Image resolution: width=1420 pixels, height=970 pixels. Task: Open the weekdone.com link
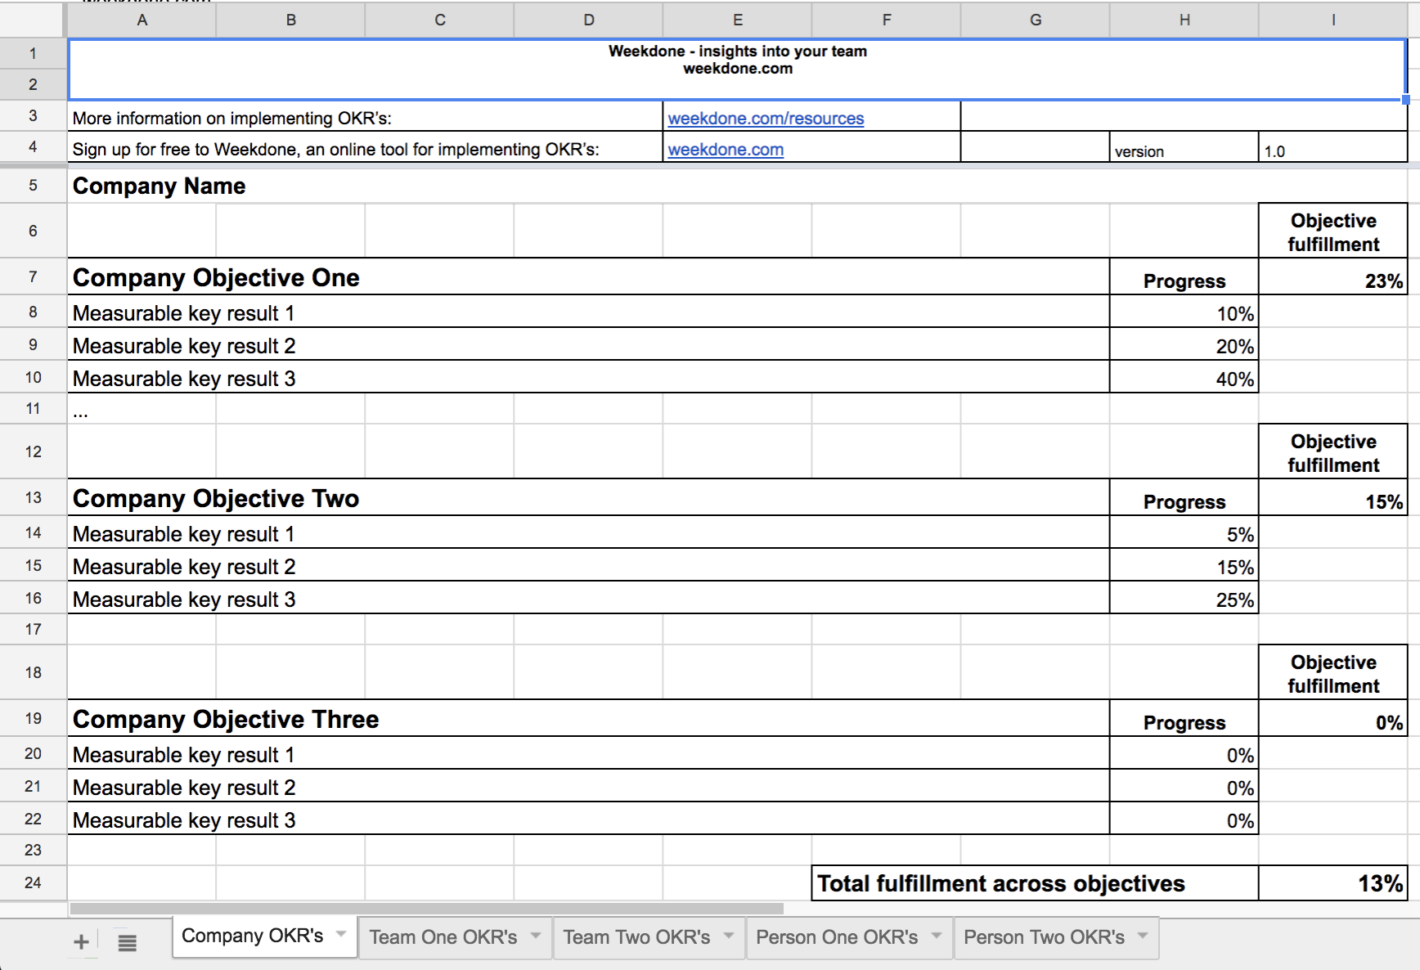coord(725,150)
